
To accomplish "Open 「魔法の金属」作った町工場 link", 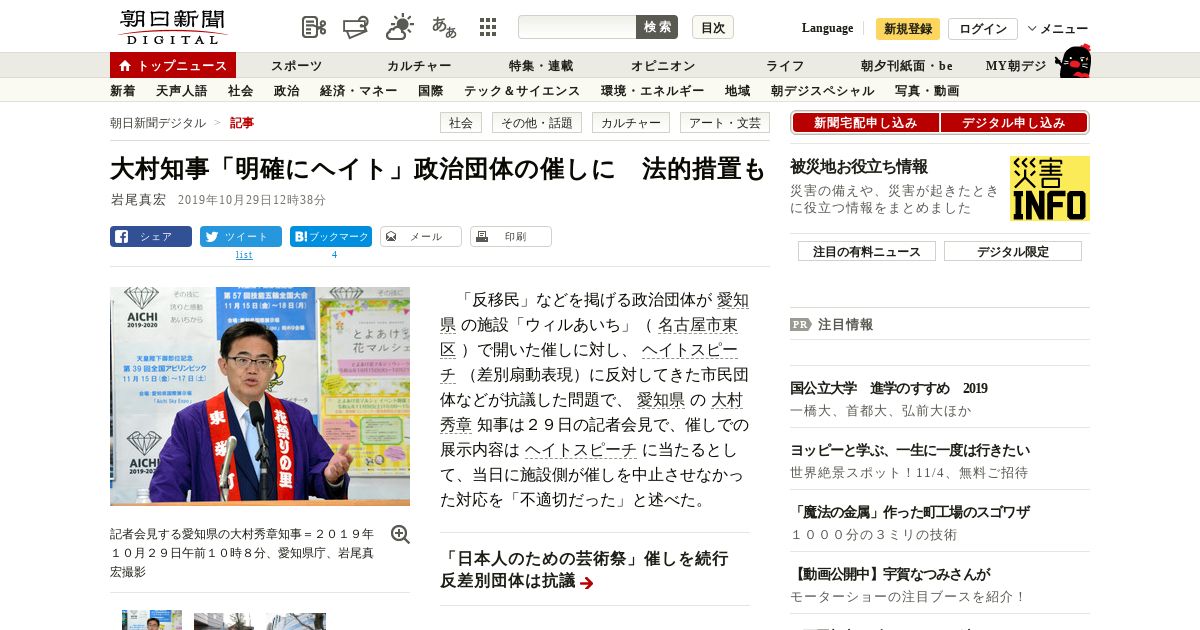I will 910,513.
